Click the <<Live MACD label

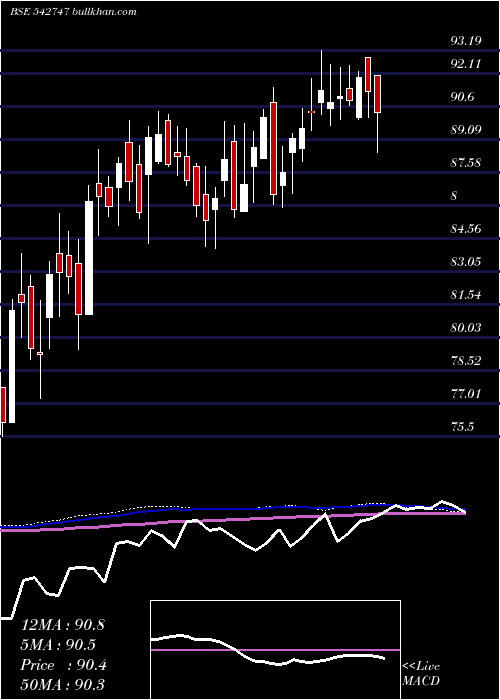421,674
